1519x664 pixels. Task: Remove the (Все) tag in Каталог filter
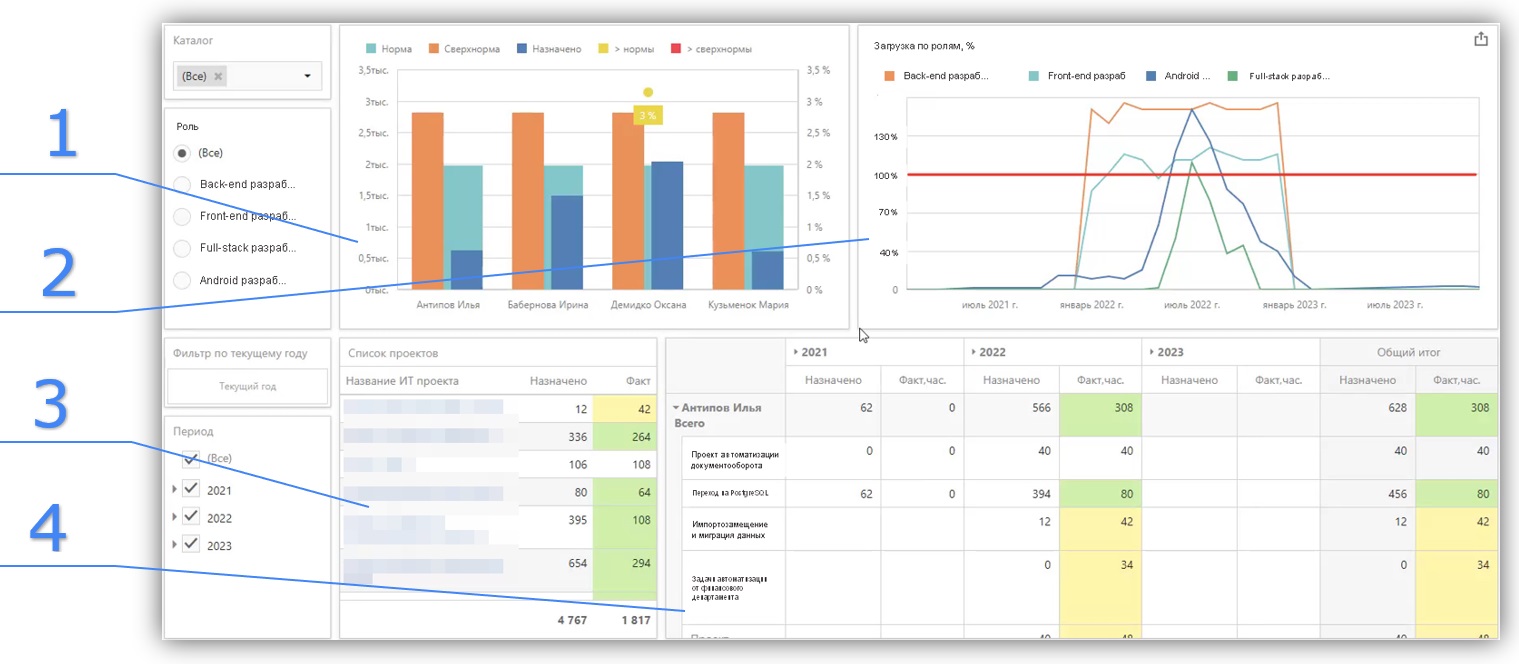pos(218,76)
